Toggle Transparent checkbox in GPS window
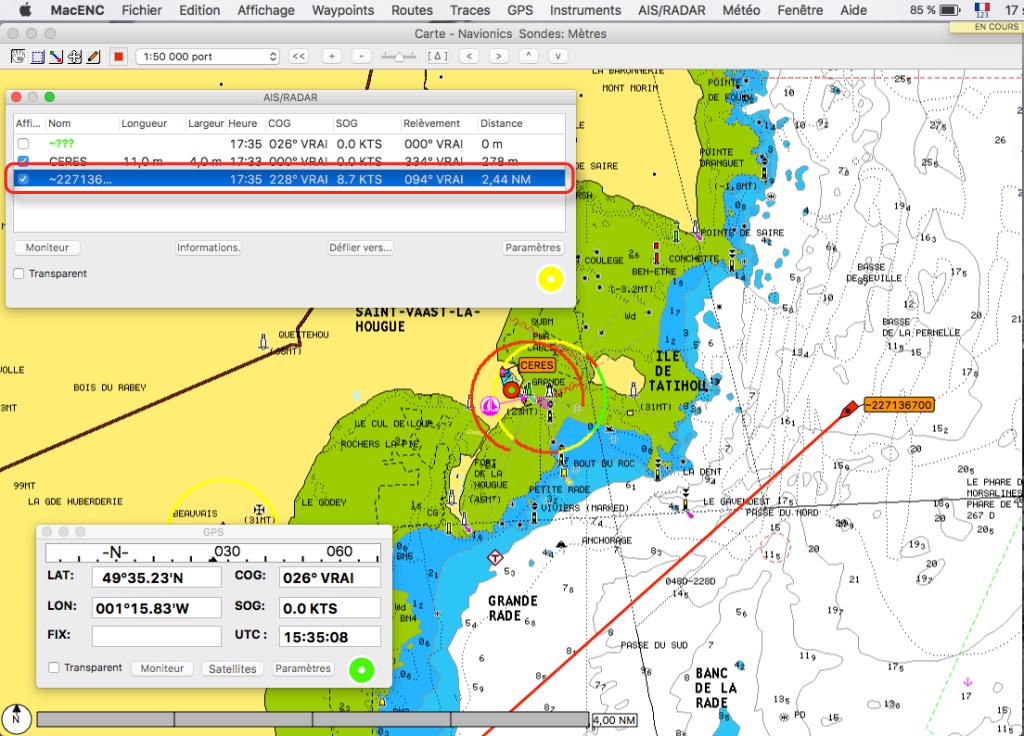Screen dimensions: 1024x736 (x=54, y=668)
